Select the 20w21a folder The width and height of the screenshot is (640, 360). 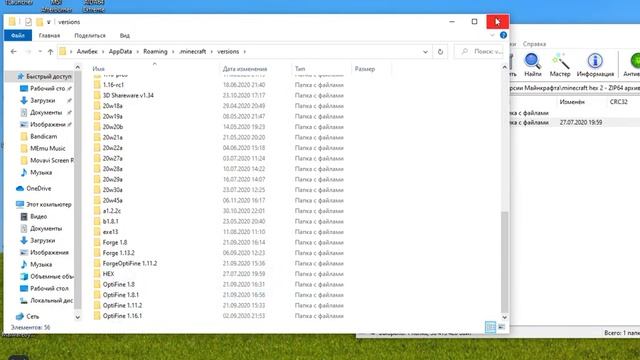tap(112, 138)
